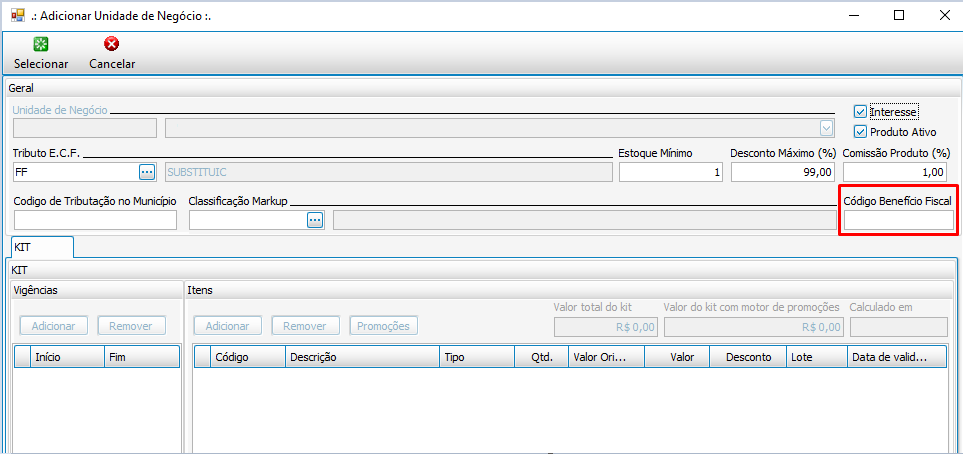963x454 pixels.
Task: Sort by the Descrição column header
Action: click(x=362, y=357)
